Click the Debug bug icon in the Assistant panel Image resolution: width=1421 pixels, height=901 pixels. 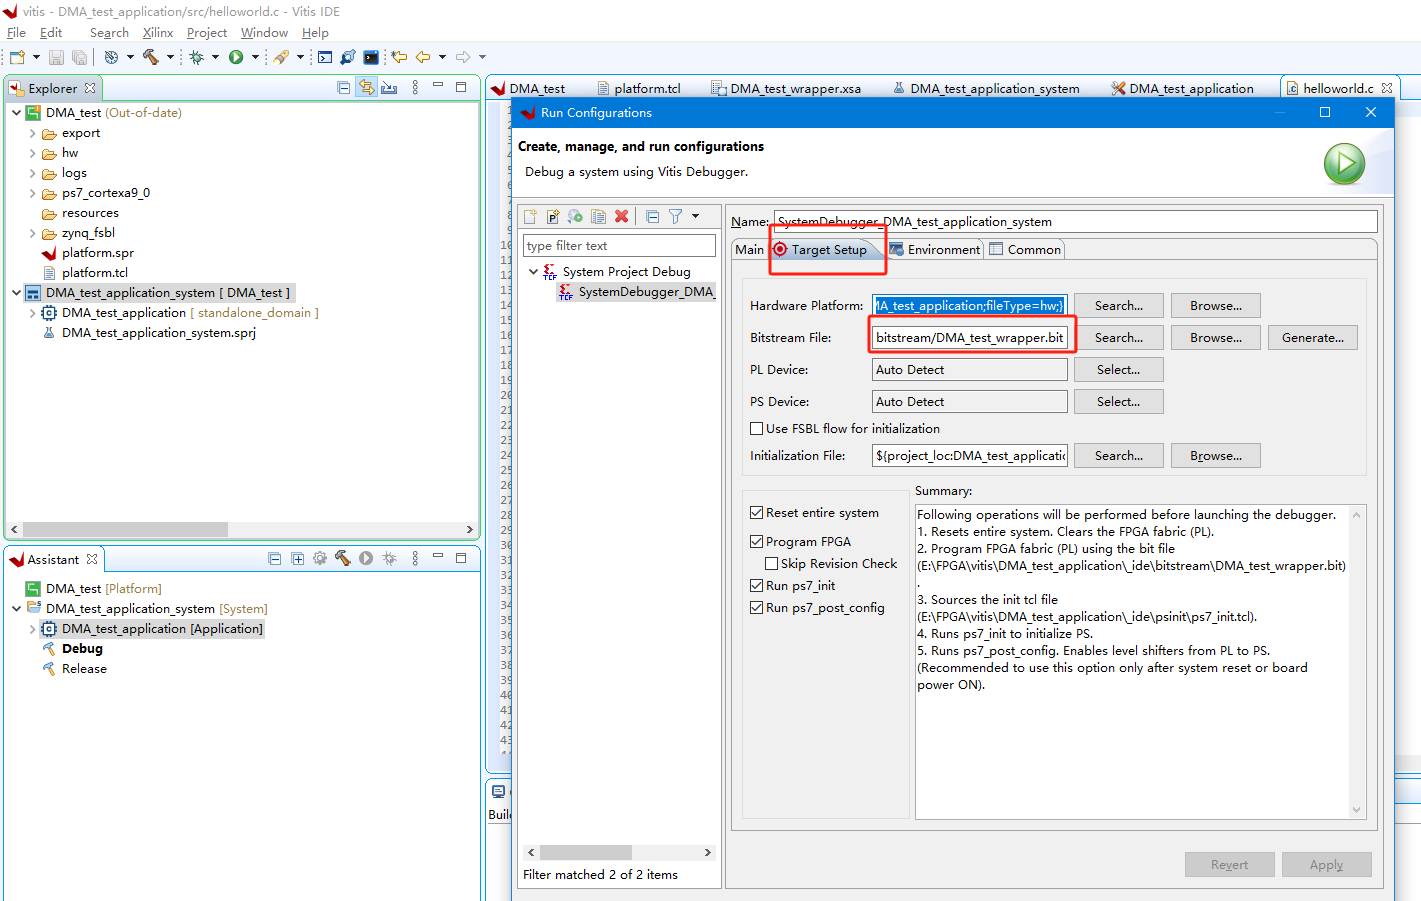click(x=389, y=559)
